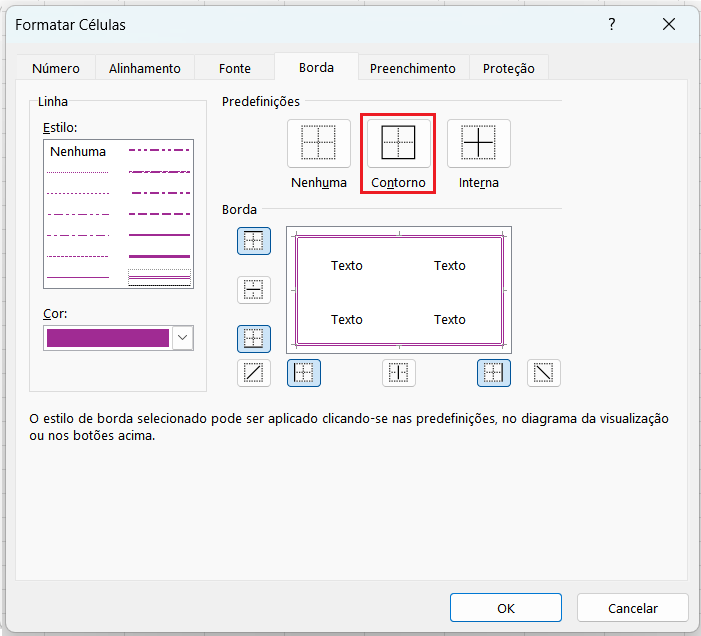Image resolution: width=701 pixels, height=636 pixels.
Task: Toggle the top border button
Action: click(x=254, y=240)
